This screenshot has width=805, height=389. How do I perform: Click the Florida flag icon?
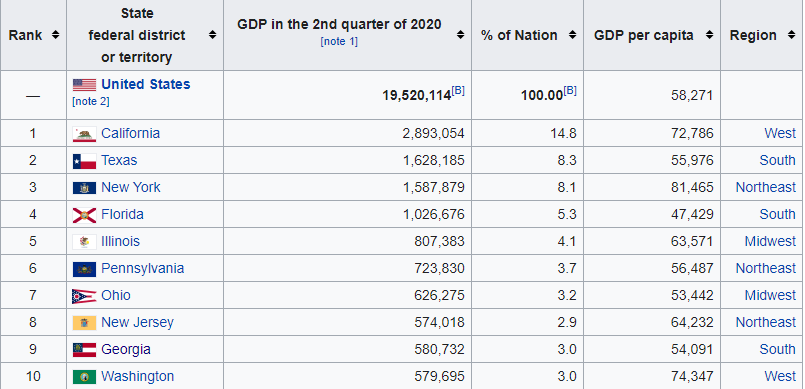84,215
